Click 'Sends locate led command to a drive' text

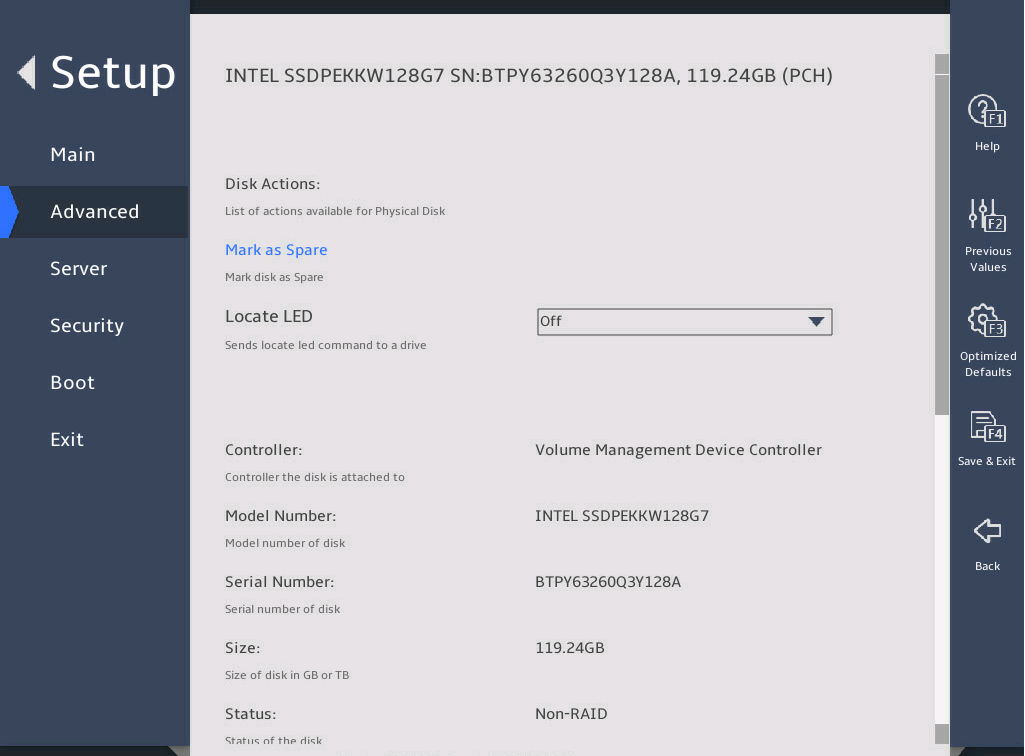[x=326, y=345]
